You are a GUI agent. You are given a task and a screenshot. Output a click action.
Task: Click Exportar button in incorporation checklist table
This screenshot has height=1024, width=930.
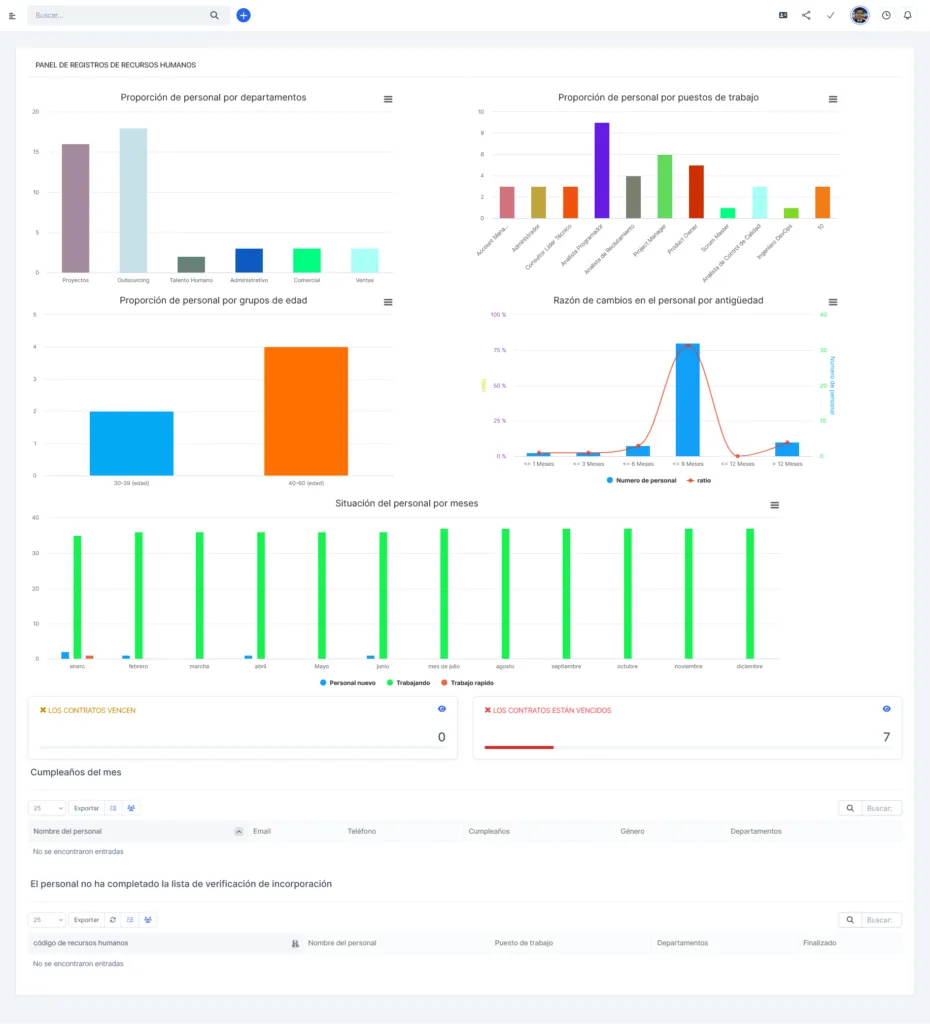coord(86,919)
